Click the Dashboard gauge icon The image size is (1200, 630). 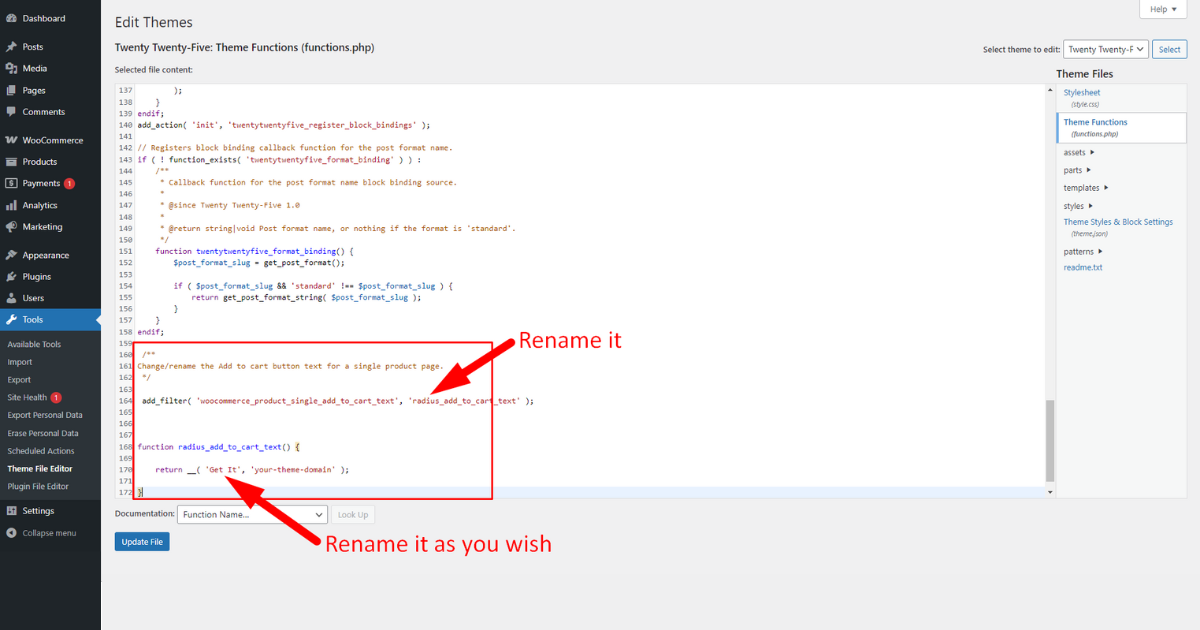(11, 18)
